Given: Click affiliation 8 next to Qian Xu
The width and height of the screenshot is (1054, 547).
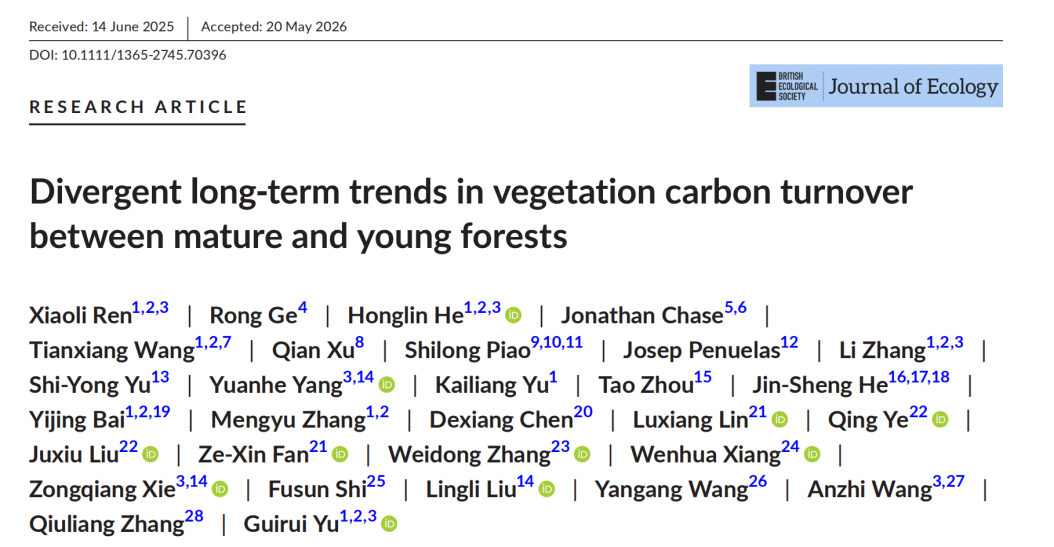Looking at the screenshot, I should (x=360, y=343).
